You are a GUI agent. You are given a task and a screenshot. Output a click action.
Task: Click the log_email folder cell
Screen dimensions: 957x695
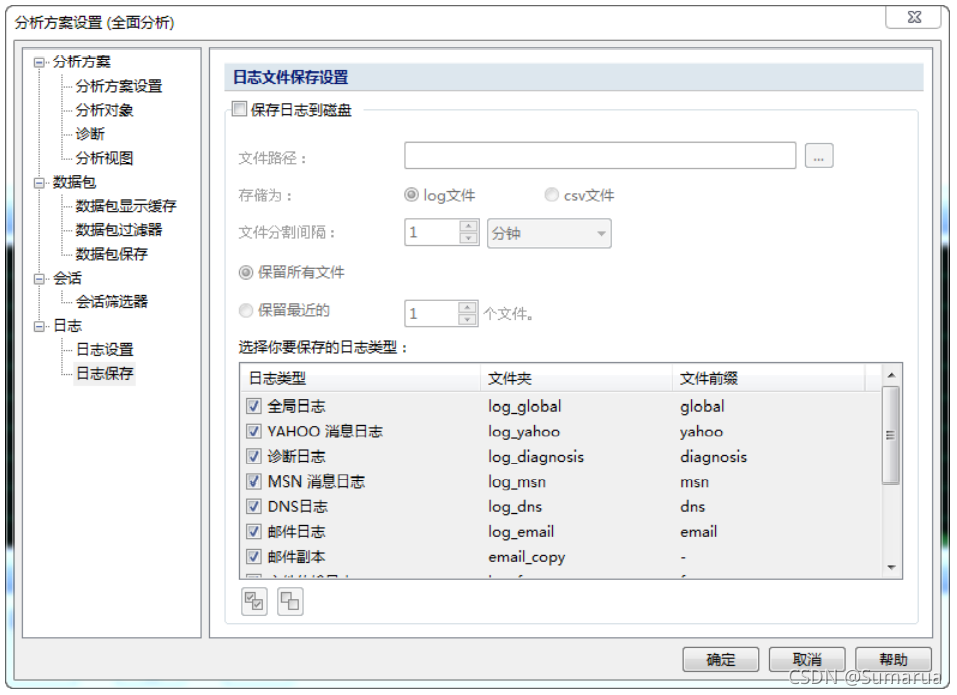coord(521,531)
